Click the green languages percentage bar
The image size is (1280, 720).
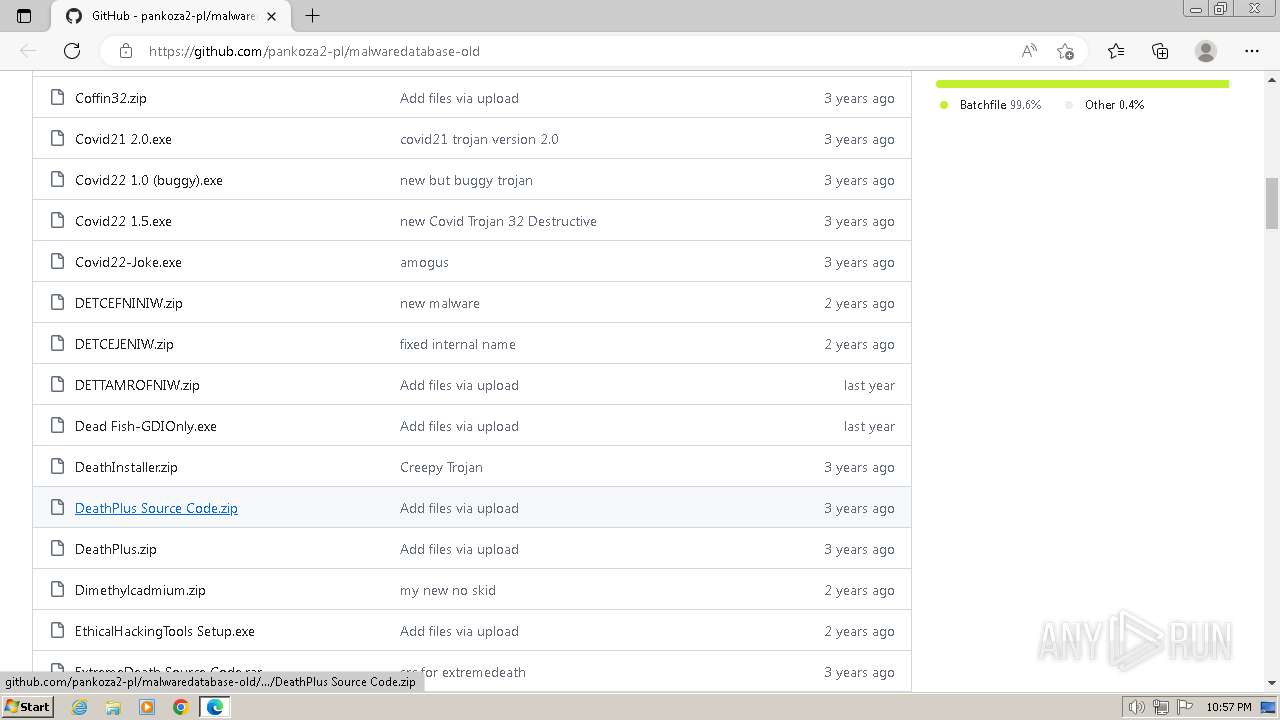pos(1082,84)
